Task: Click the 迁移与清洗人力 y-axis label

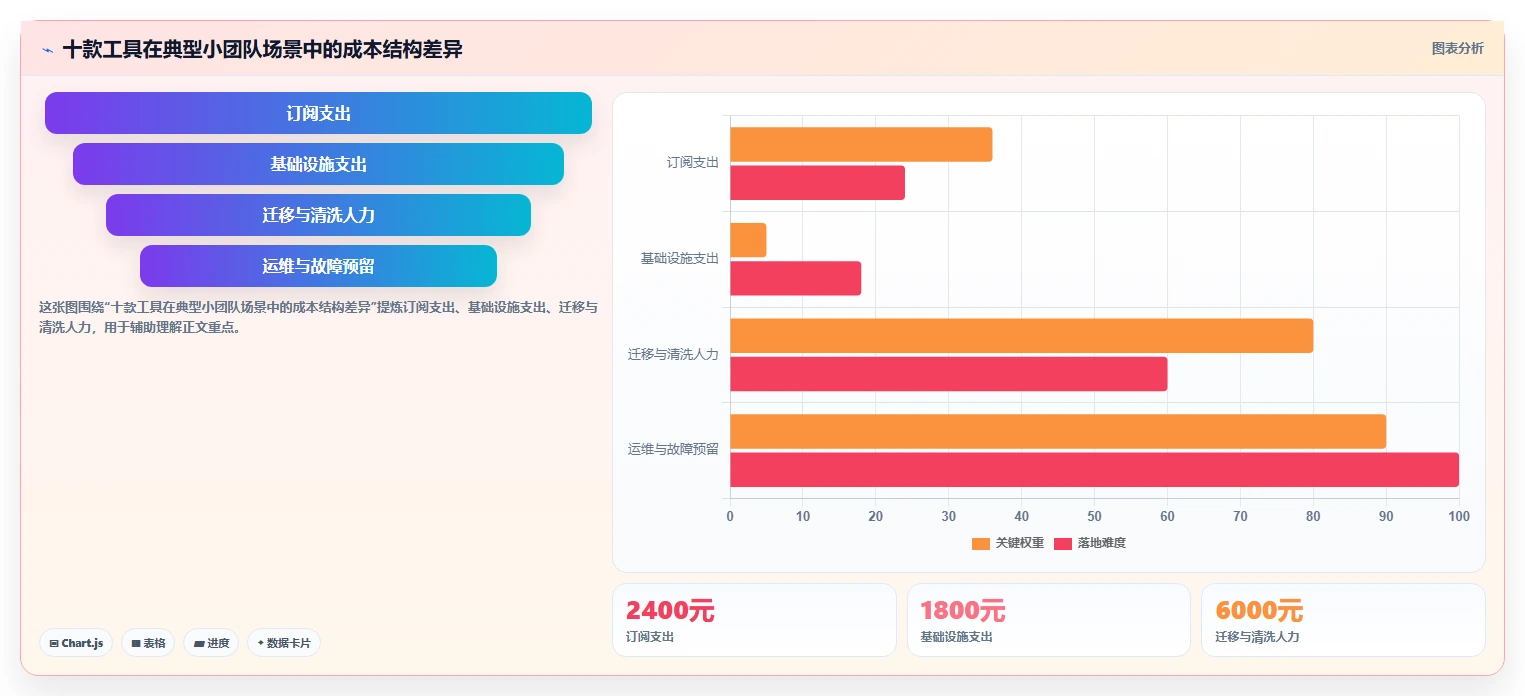Action: 673,354
